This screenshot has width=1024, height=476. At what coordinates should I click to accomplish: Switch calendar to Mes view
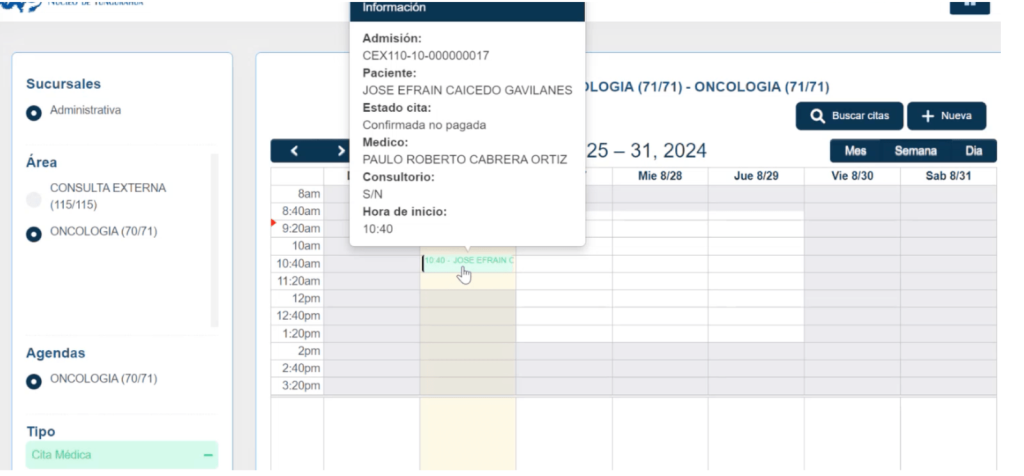tap(855, 151)
